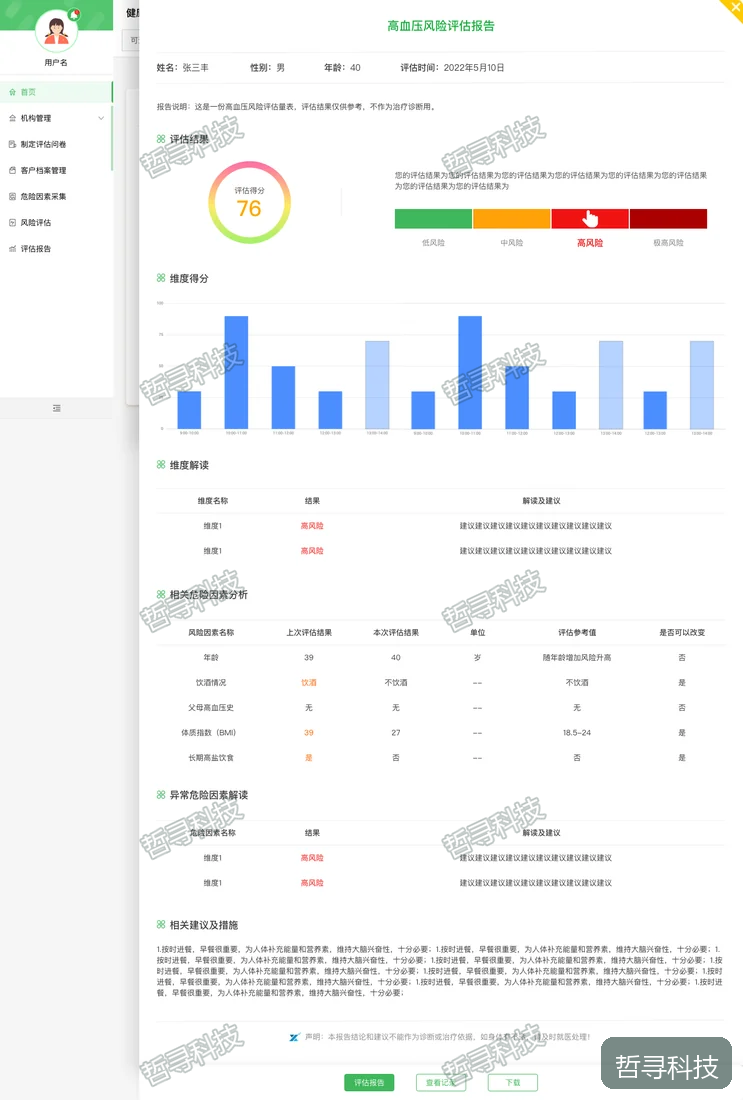Click the 饮酒情况 row name
743x1100 pixels.
pyautogui.click(x=211, y=683)
